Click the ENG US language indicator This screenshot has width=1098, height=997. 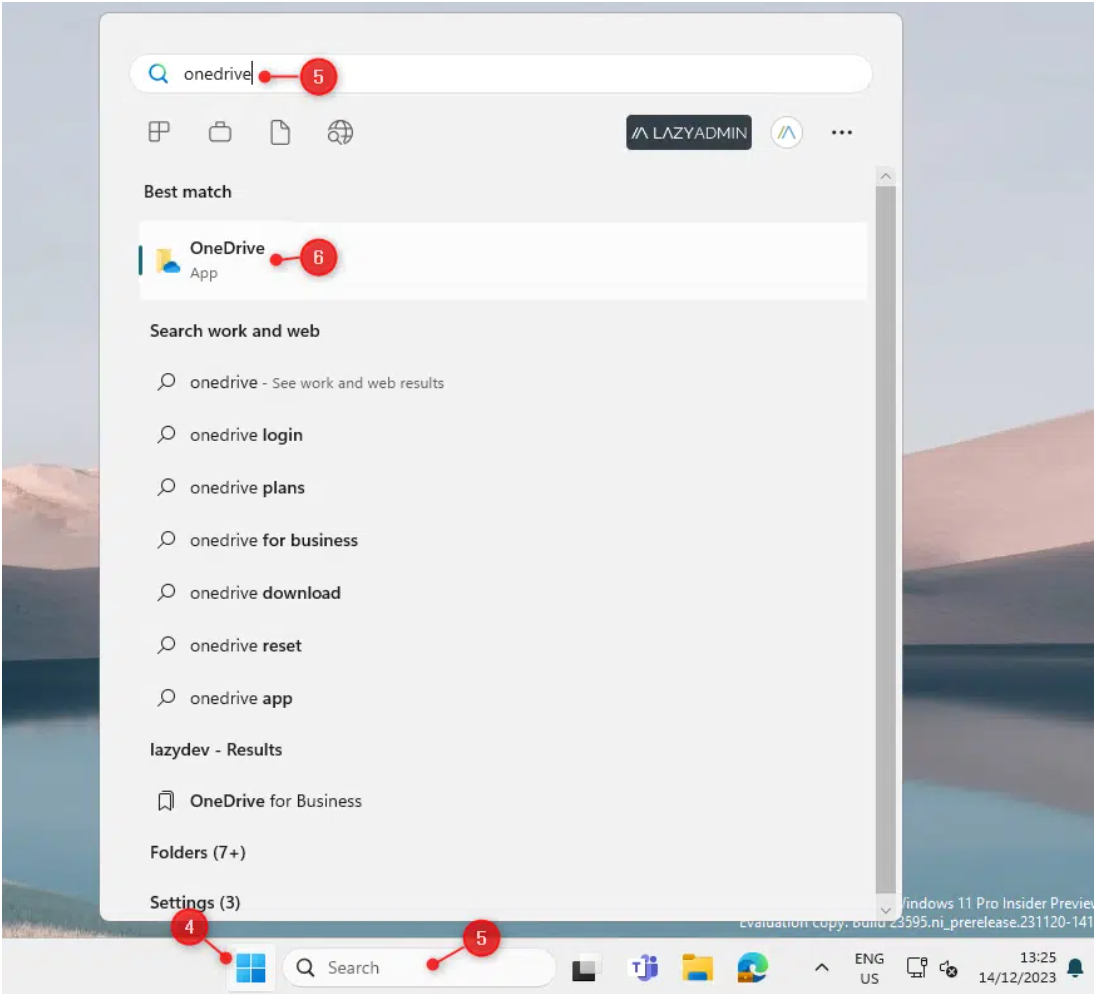[x=869, y=968]
